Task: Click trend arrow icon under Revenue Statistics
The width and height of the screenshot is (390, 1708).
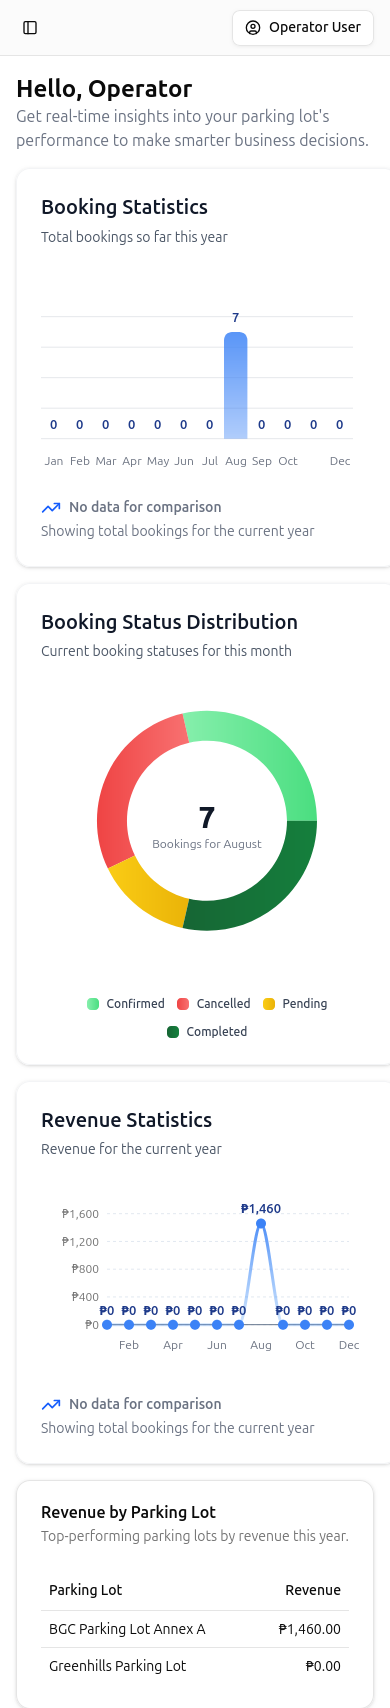Action: pyautogui.click(x=51, y=1404)
